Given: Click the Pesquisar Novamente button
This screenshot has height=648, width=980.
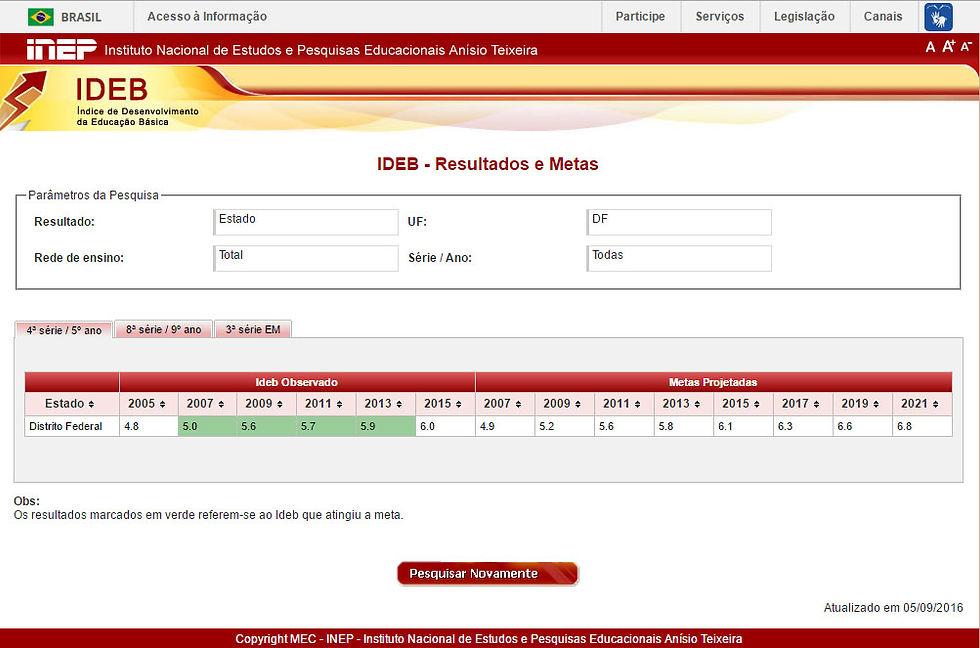Looking at the screenshot, I should click(488, 574).
